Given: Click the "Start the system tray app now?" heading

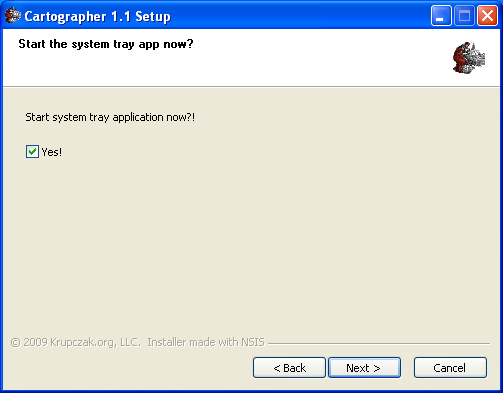Looking at the screenshot, I should [106, 44].
